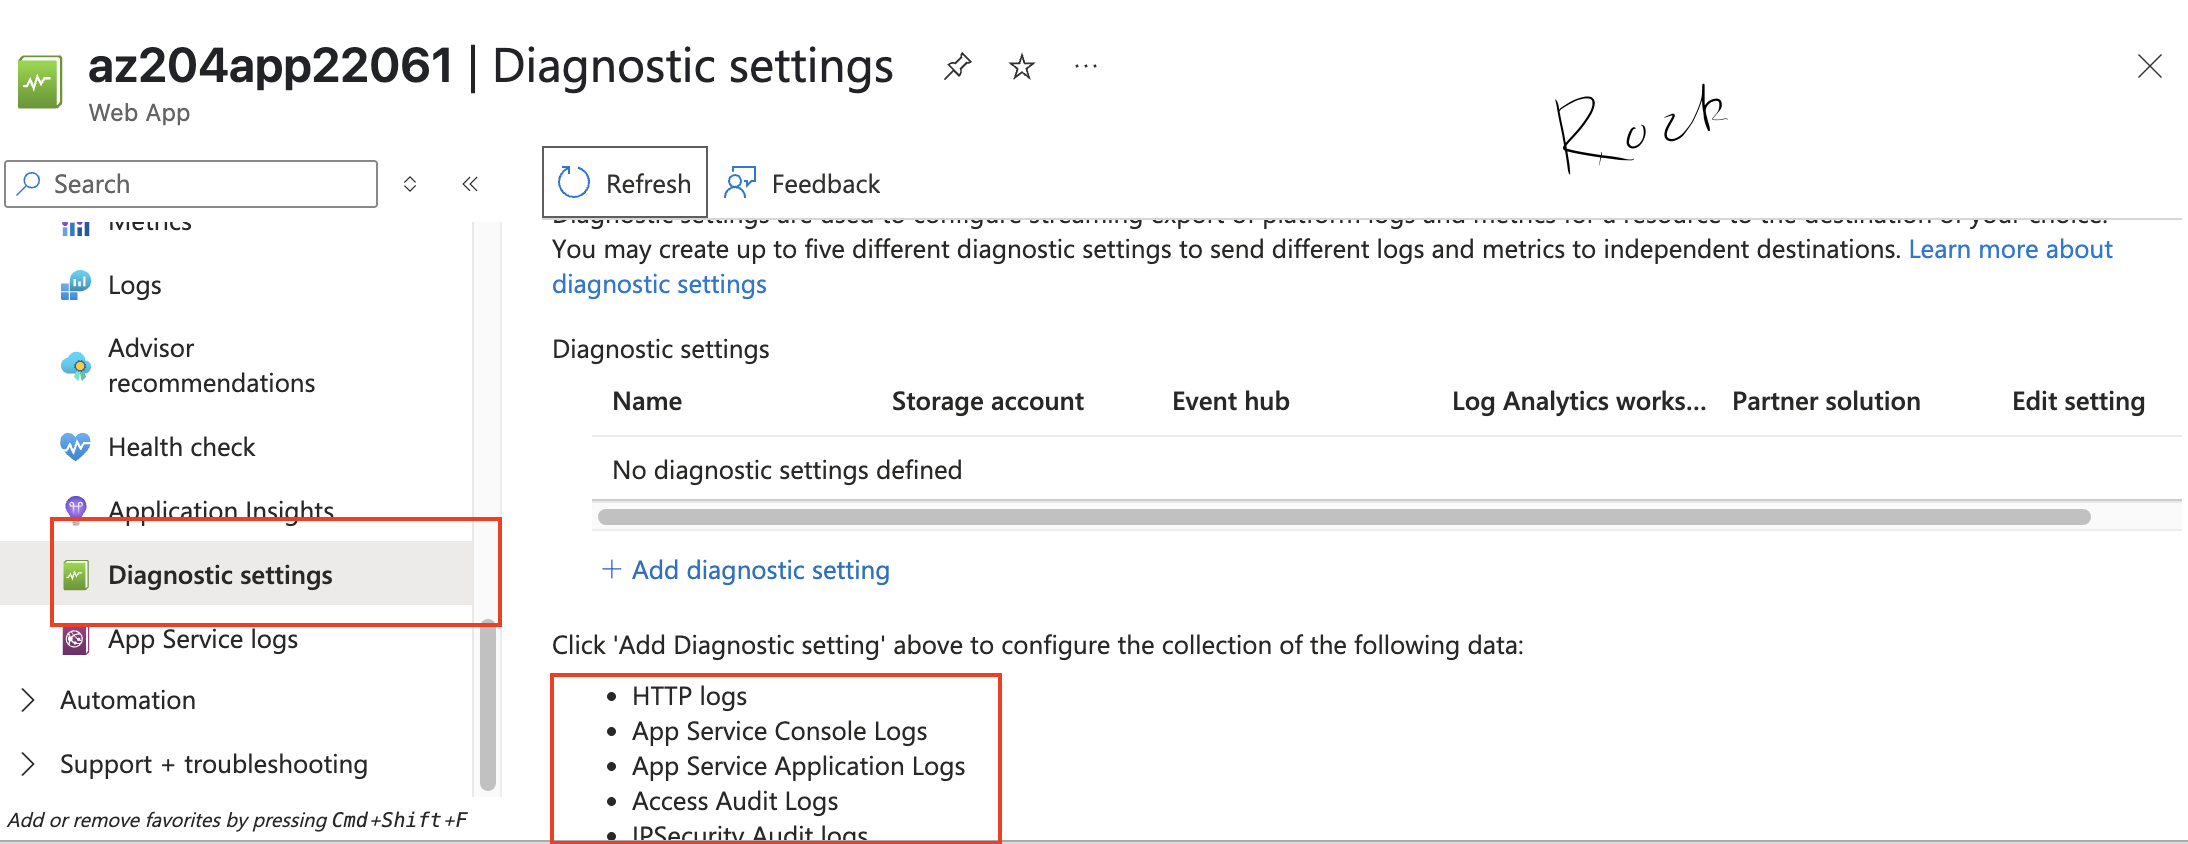
Task: Click into the sidebar Search field
Action: [191, 184]
